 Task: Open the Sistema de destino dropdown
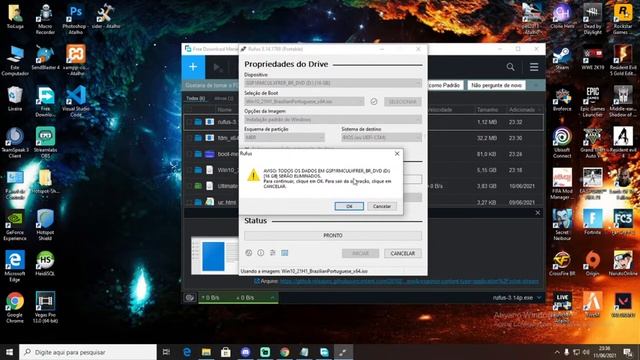381,138
